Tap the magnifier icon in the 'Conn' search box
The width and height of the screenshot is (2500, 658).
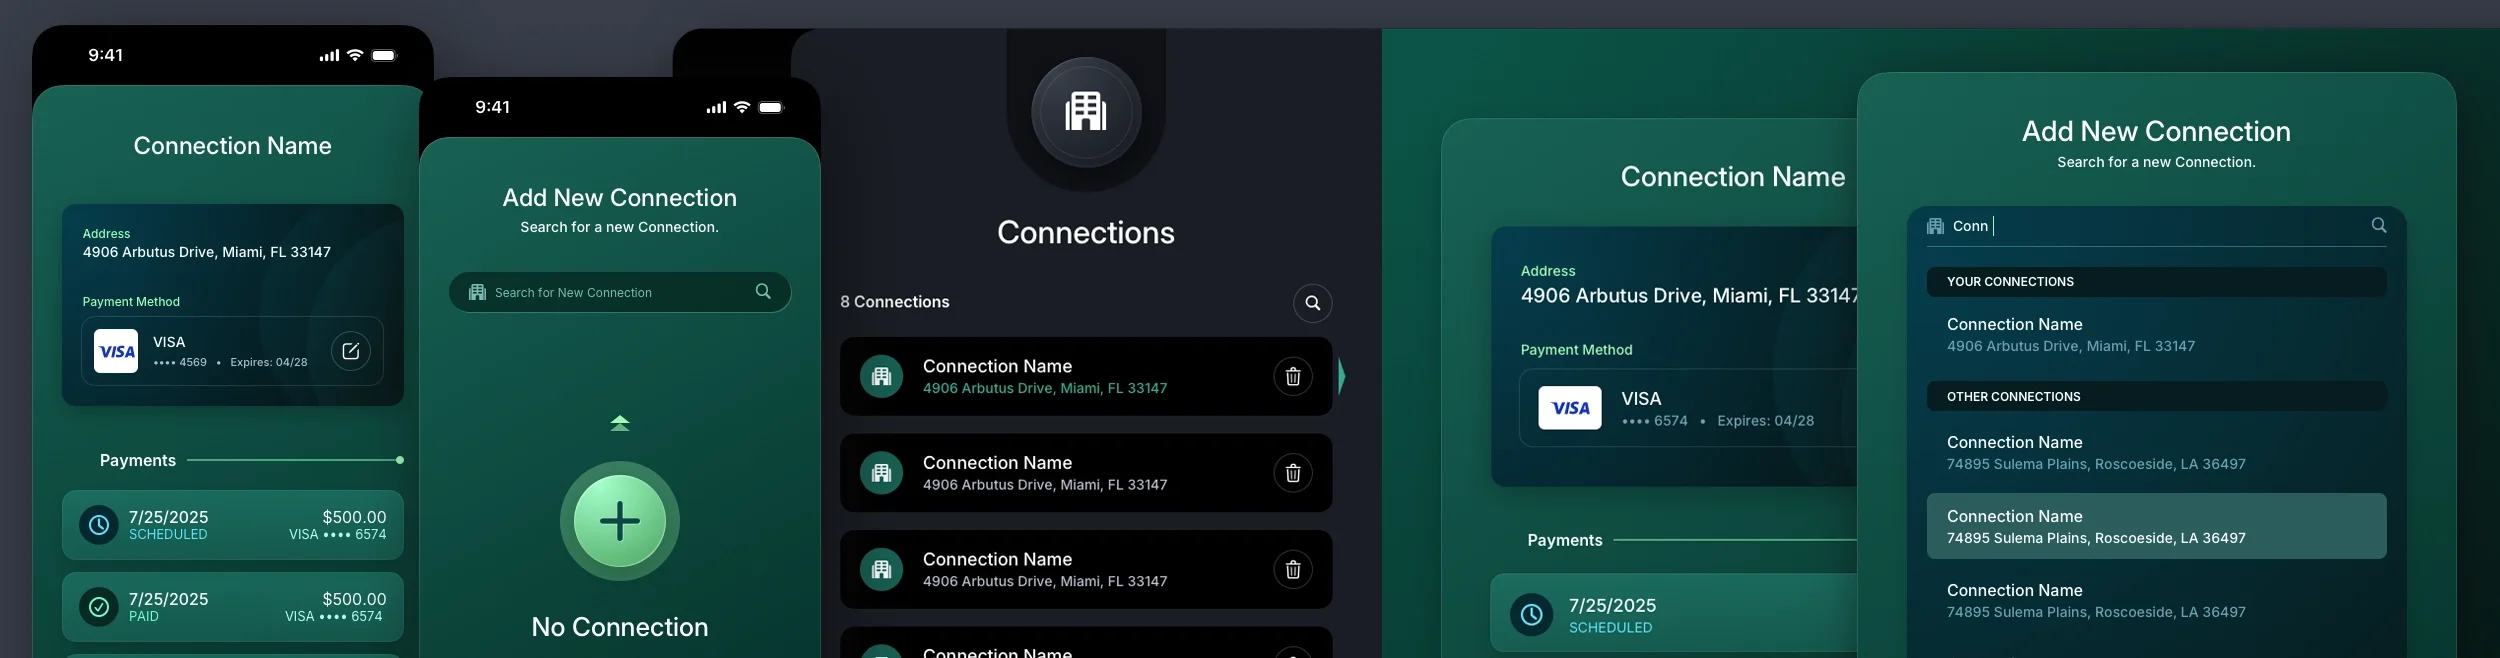click(2379, 225)
